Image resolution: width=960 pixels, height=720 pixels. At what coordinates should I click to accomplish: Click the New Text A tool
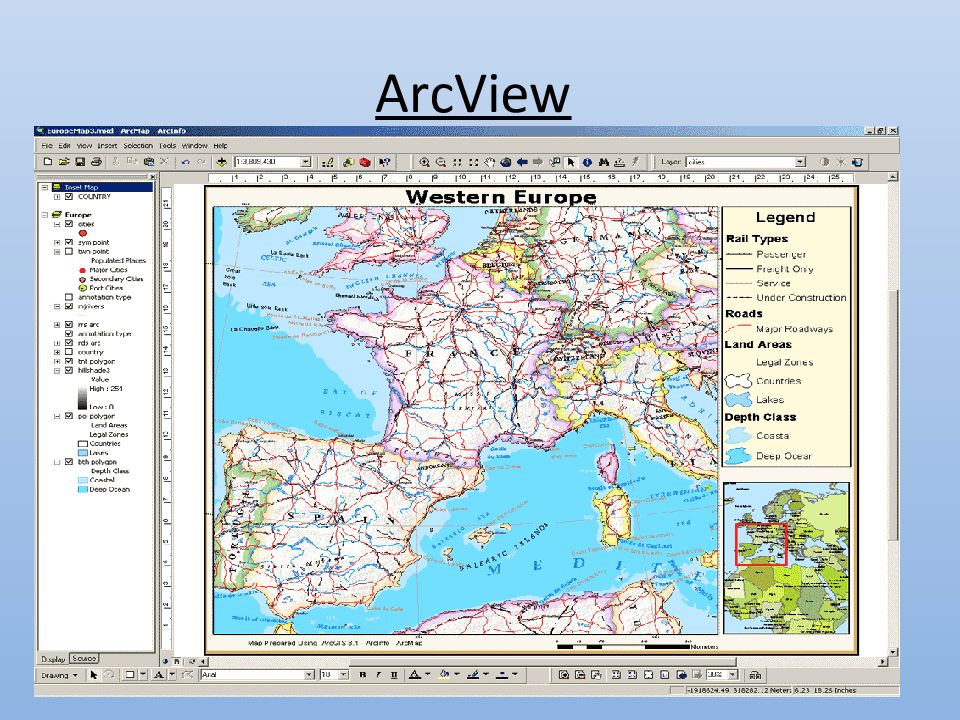pos(158,675)
